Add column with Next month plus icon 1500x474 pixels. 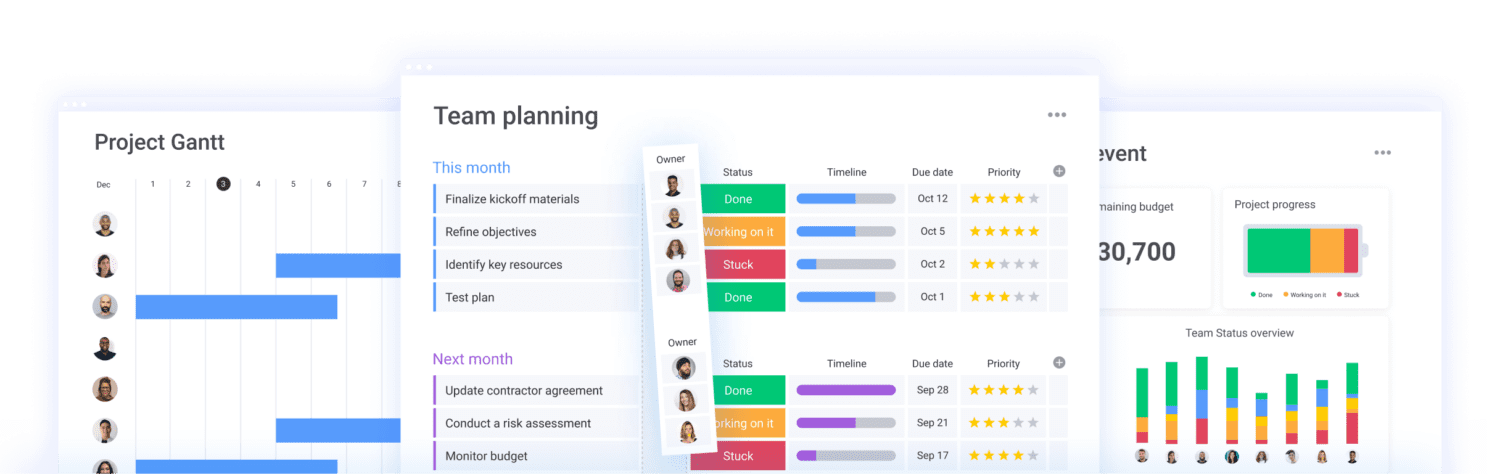[x=1059, y=363]
